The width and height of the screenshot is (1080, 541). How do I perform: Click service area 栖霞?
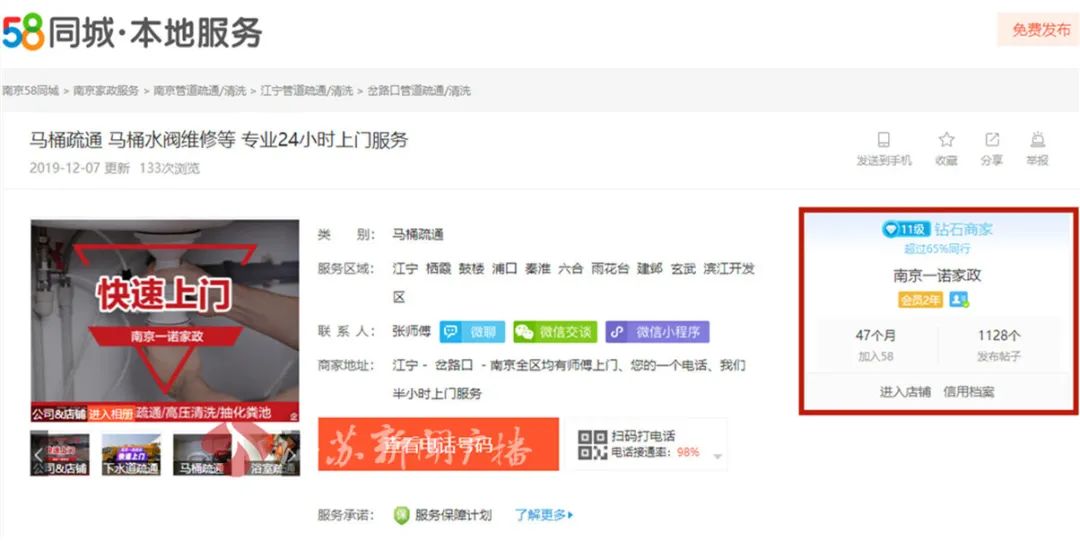(x=438, y=269)
